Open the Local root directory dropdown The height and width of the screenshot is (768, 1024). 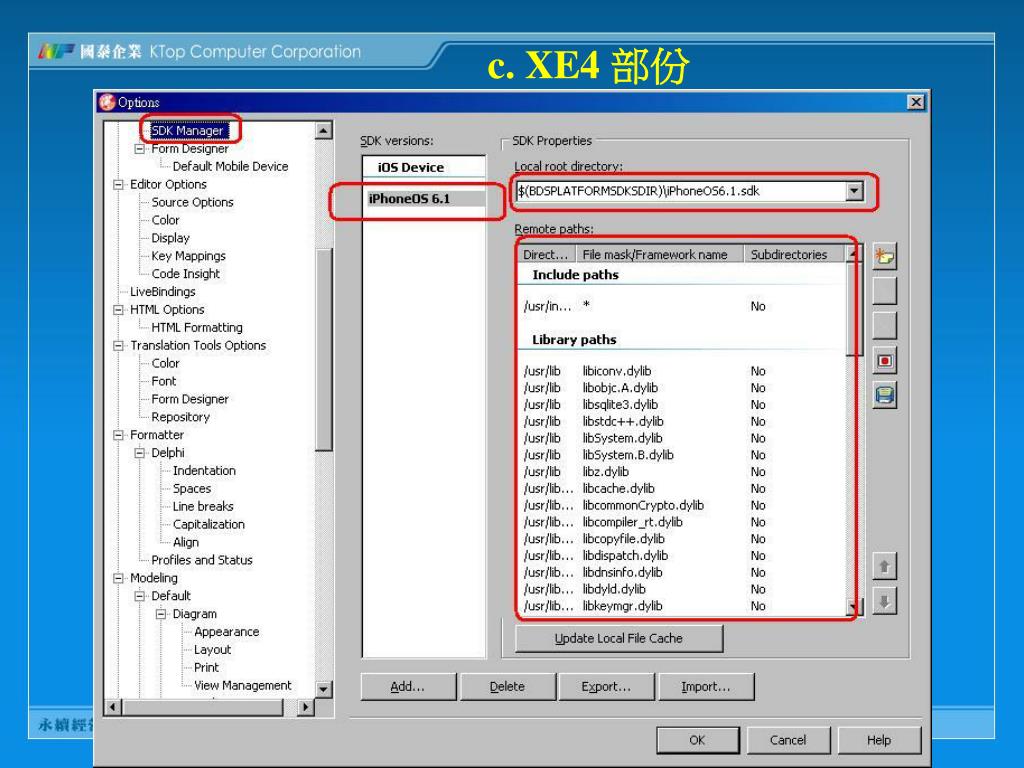pyautogui.click(x=854, y=191)
